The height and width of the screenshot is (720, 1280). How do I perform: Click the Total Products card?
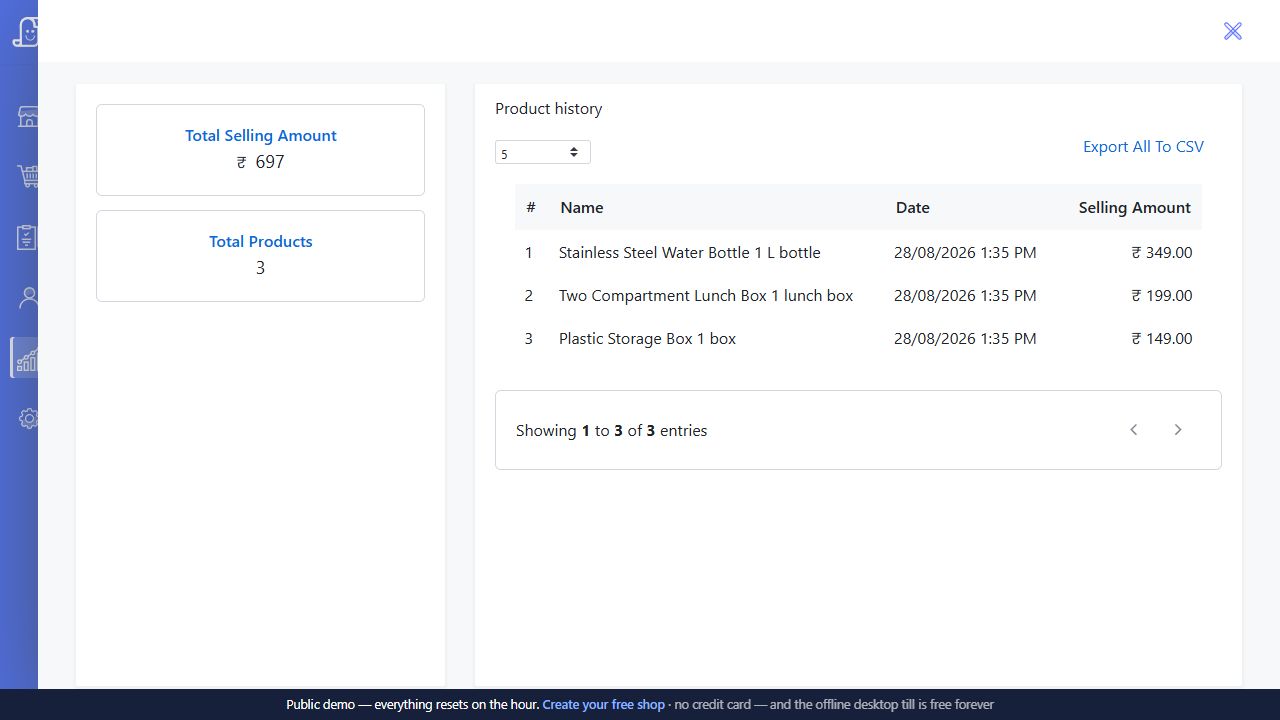pyautogui.click(x=260, y=256)
